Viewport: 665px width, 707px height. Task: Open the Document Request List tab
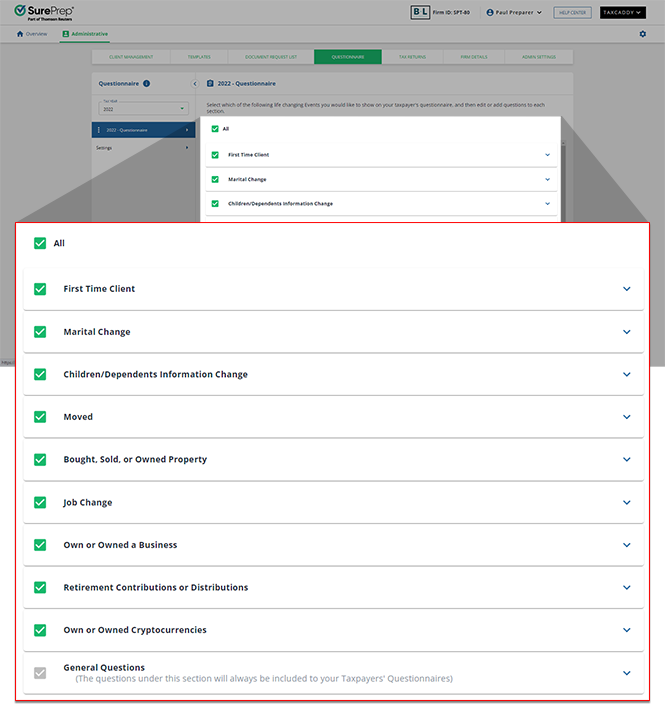[273, 57]
